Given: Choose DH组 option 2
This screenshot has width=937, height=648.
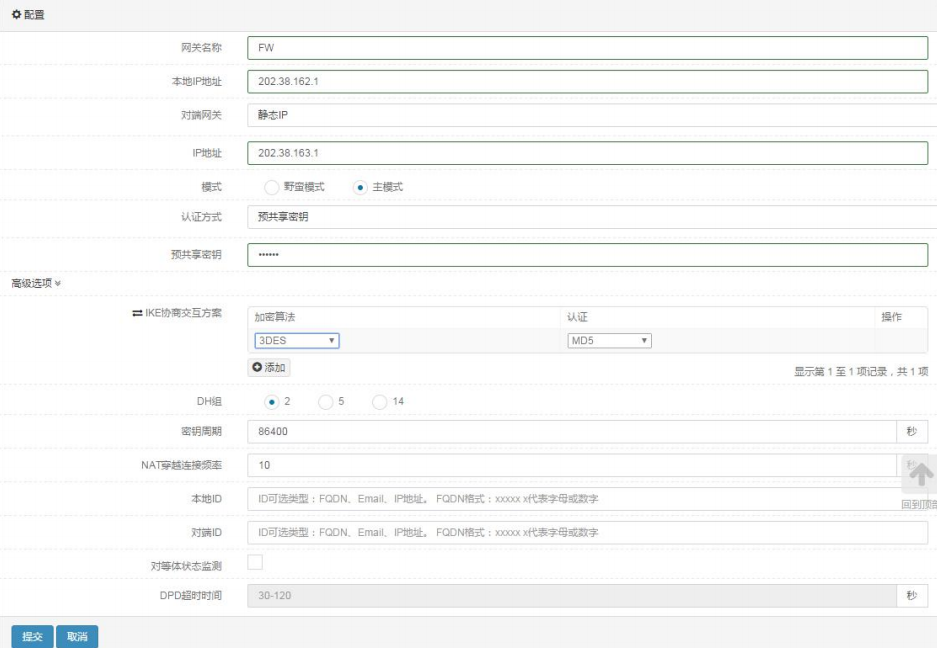Looking at the screenshot, I should pos(271,402).
